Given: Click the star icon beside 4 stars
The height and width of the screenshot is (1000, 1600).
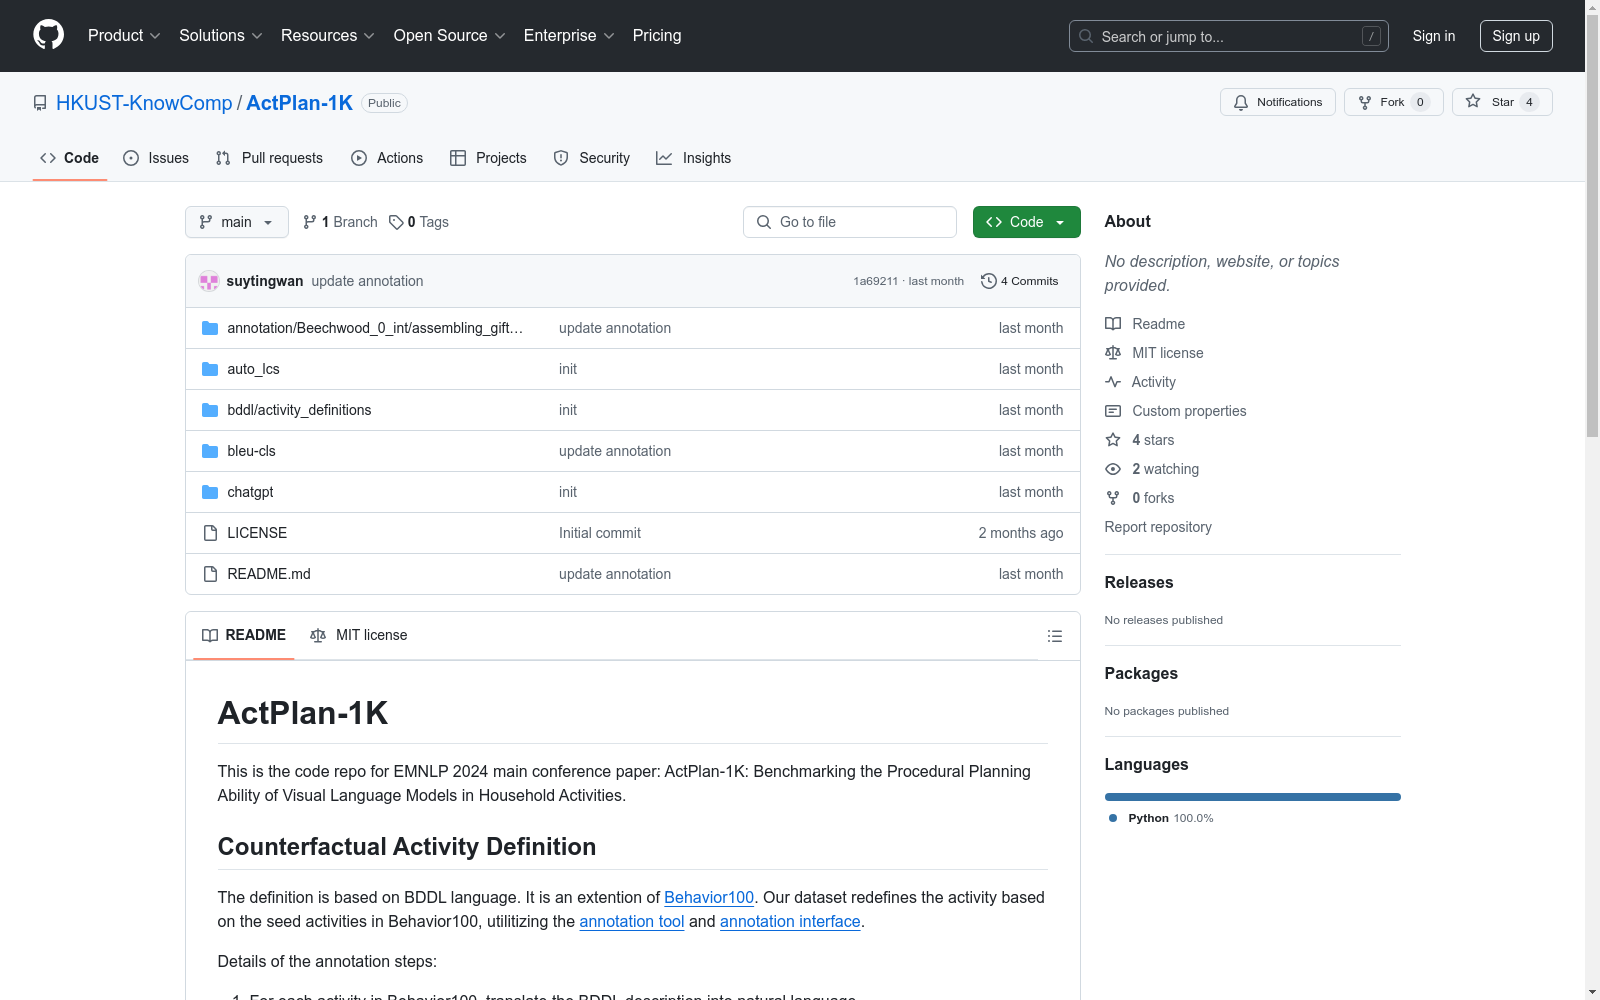Looking at the screenshot, I should click(1113, 440).
